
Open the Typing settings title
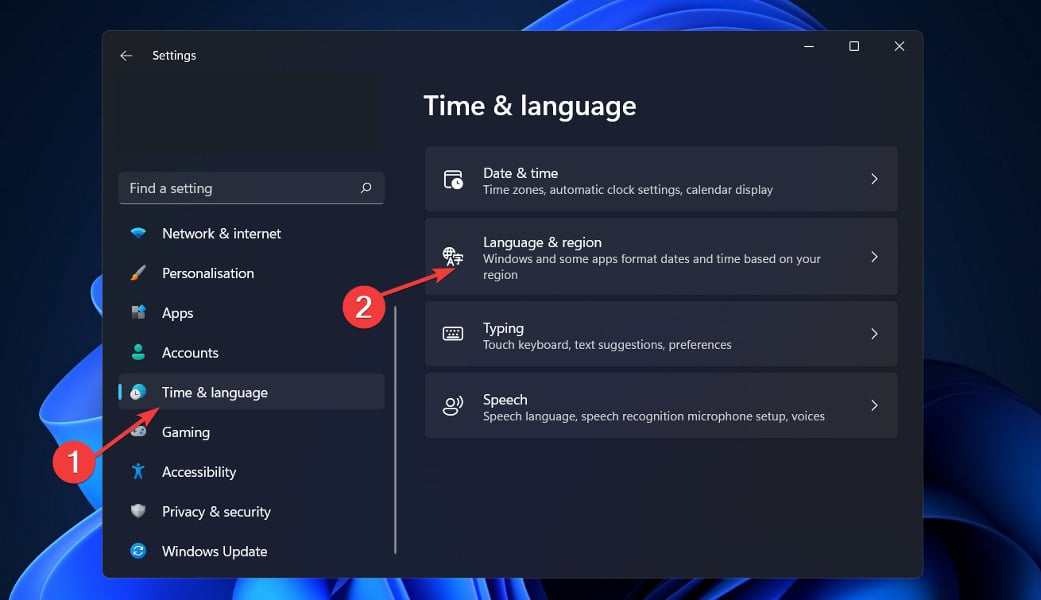coord(503,329)
